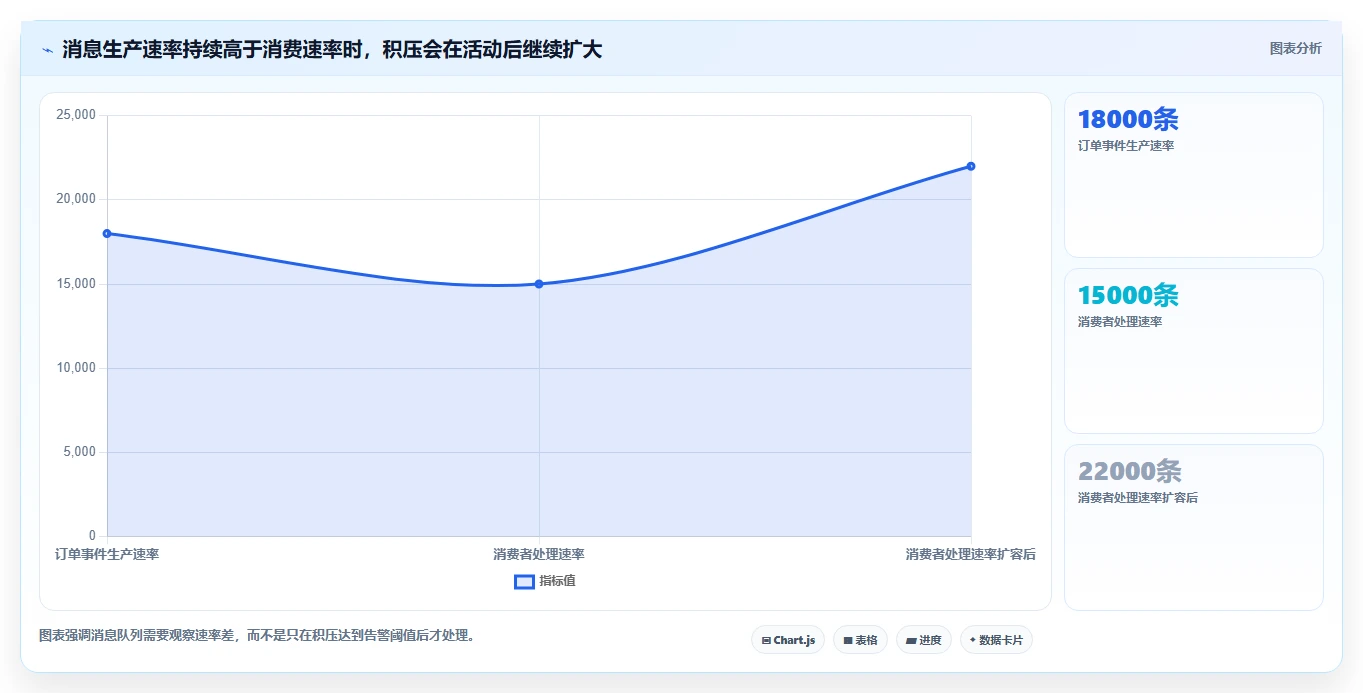The height and width of the screenshot is (693, 1363).
Task: Click the y-axis tick 20,000
Action: tap(76, 199)
